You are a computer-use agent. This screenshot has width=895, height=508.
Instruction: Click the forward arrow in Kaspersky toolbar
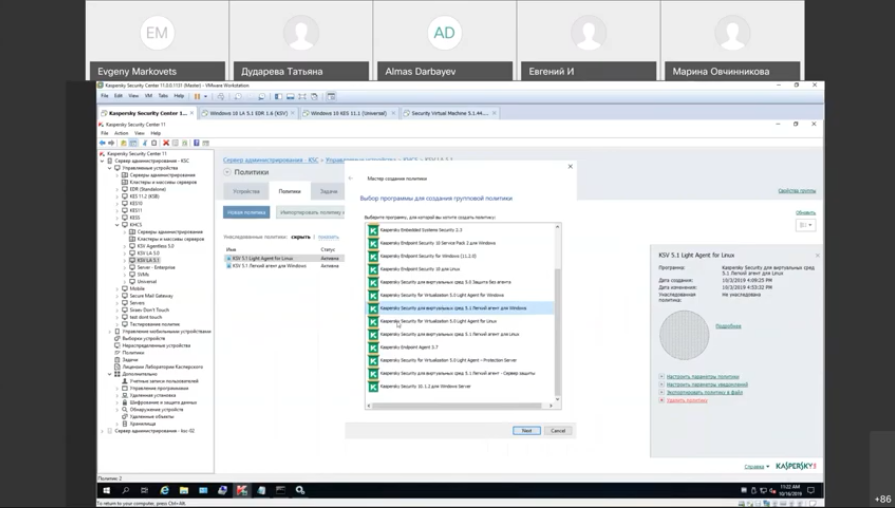click(111, 143)
